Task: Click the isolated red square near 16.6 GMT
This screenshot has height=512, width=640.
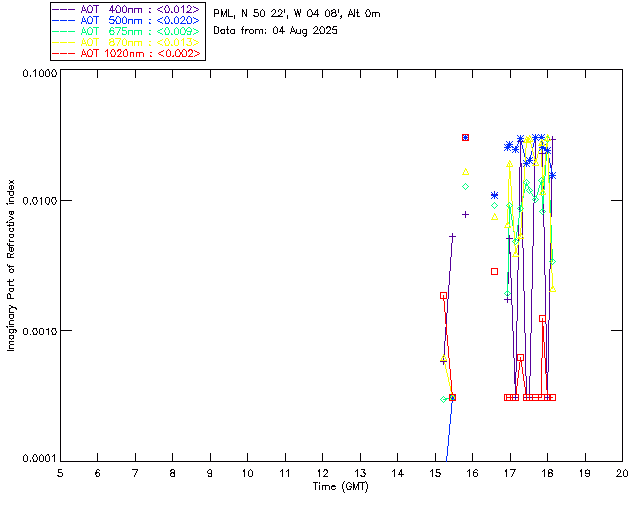Action: tap(494, 271)
